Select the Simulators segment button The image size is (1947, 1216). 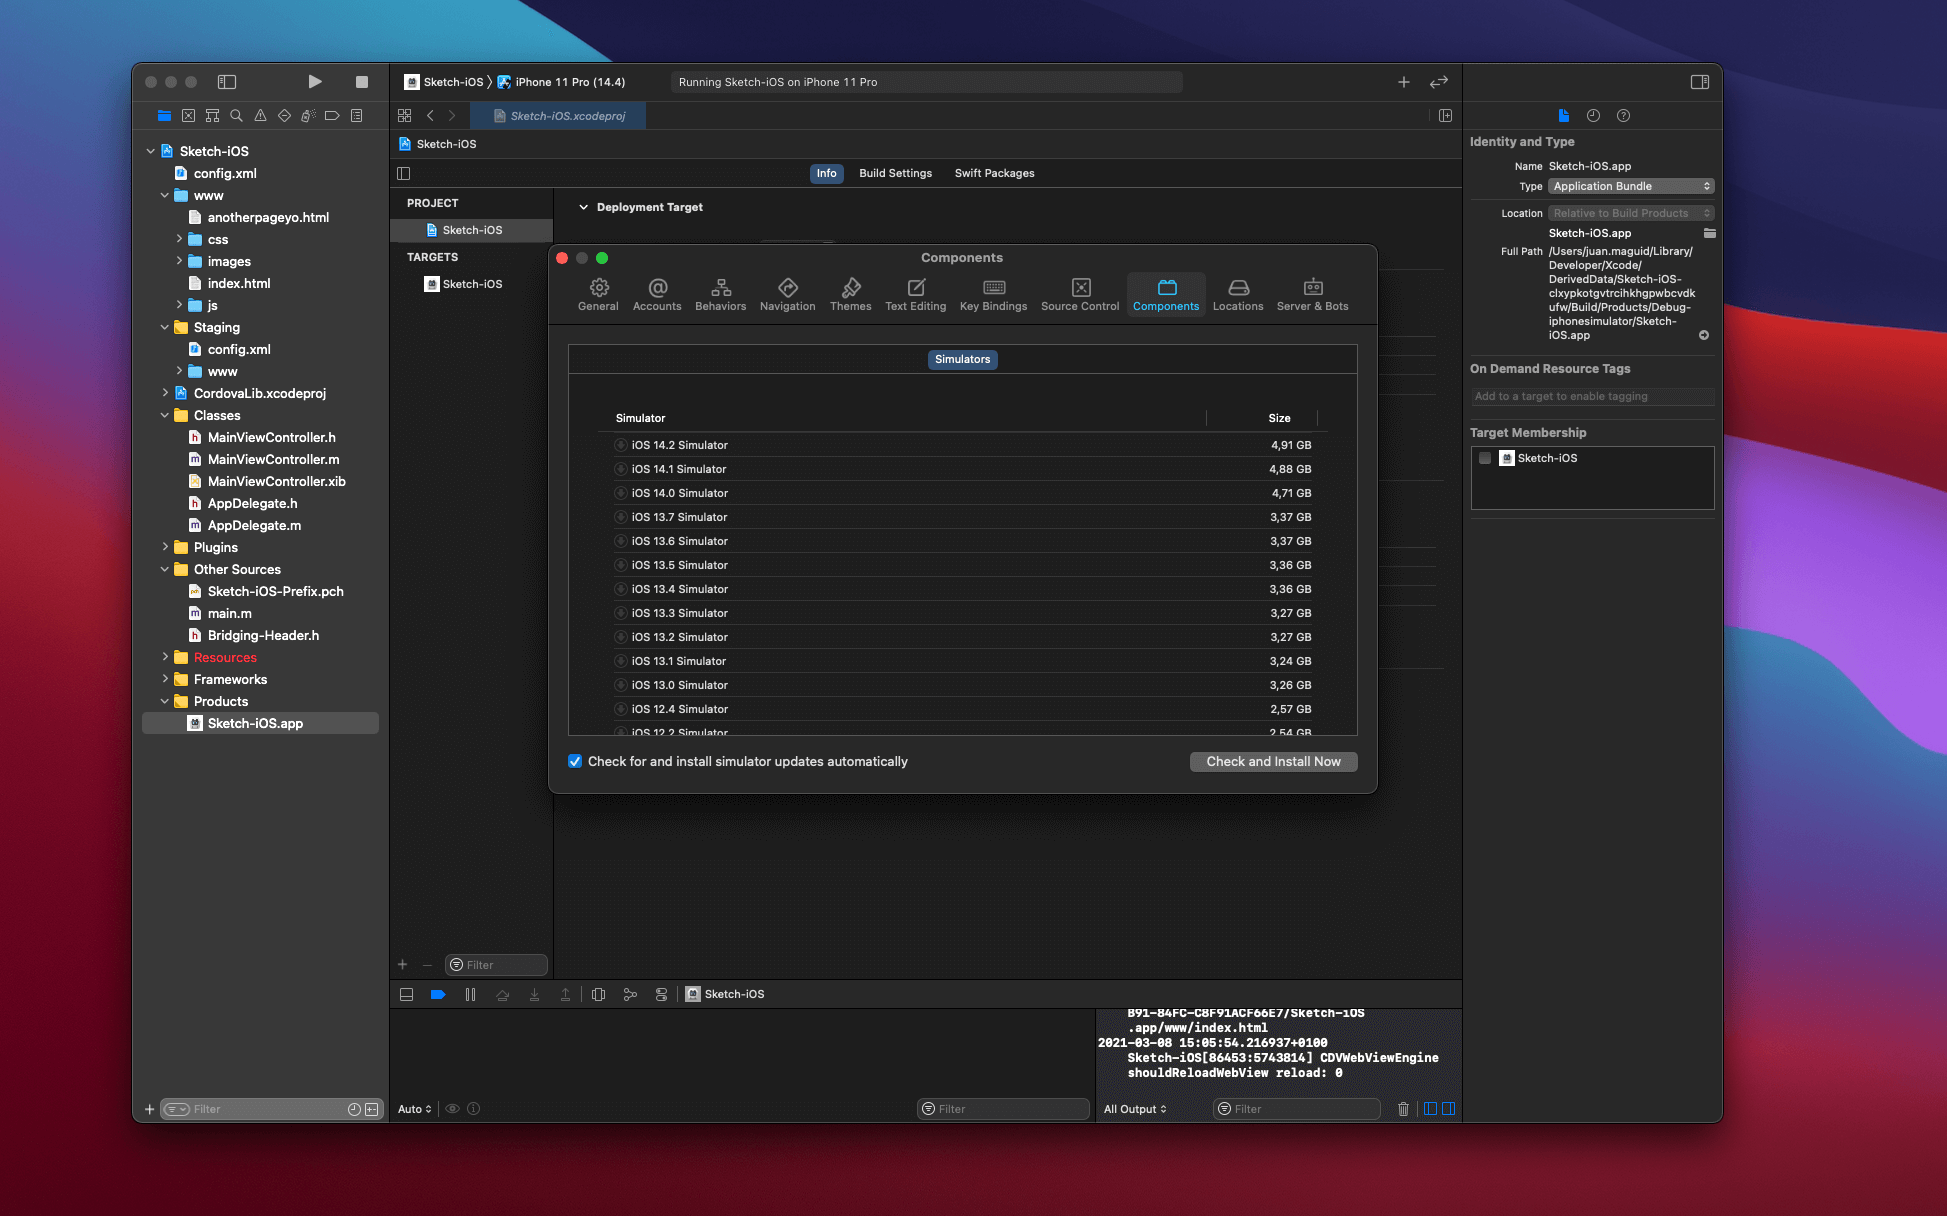pos(962,359)
